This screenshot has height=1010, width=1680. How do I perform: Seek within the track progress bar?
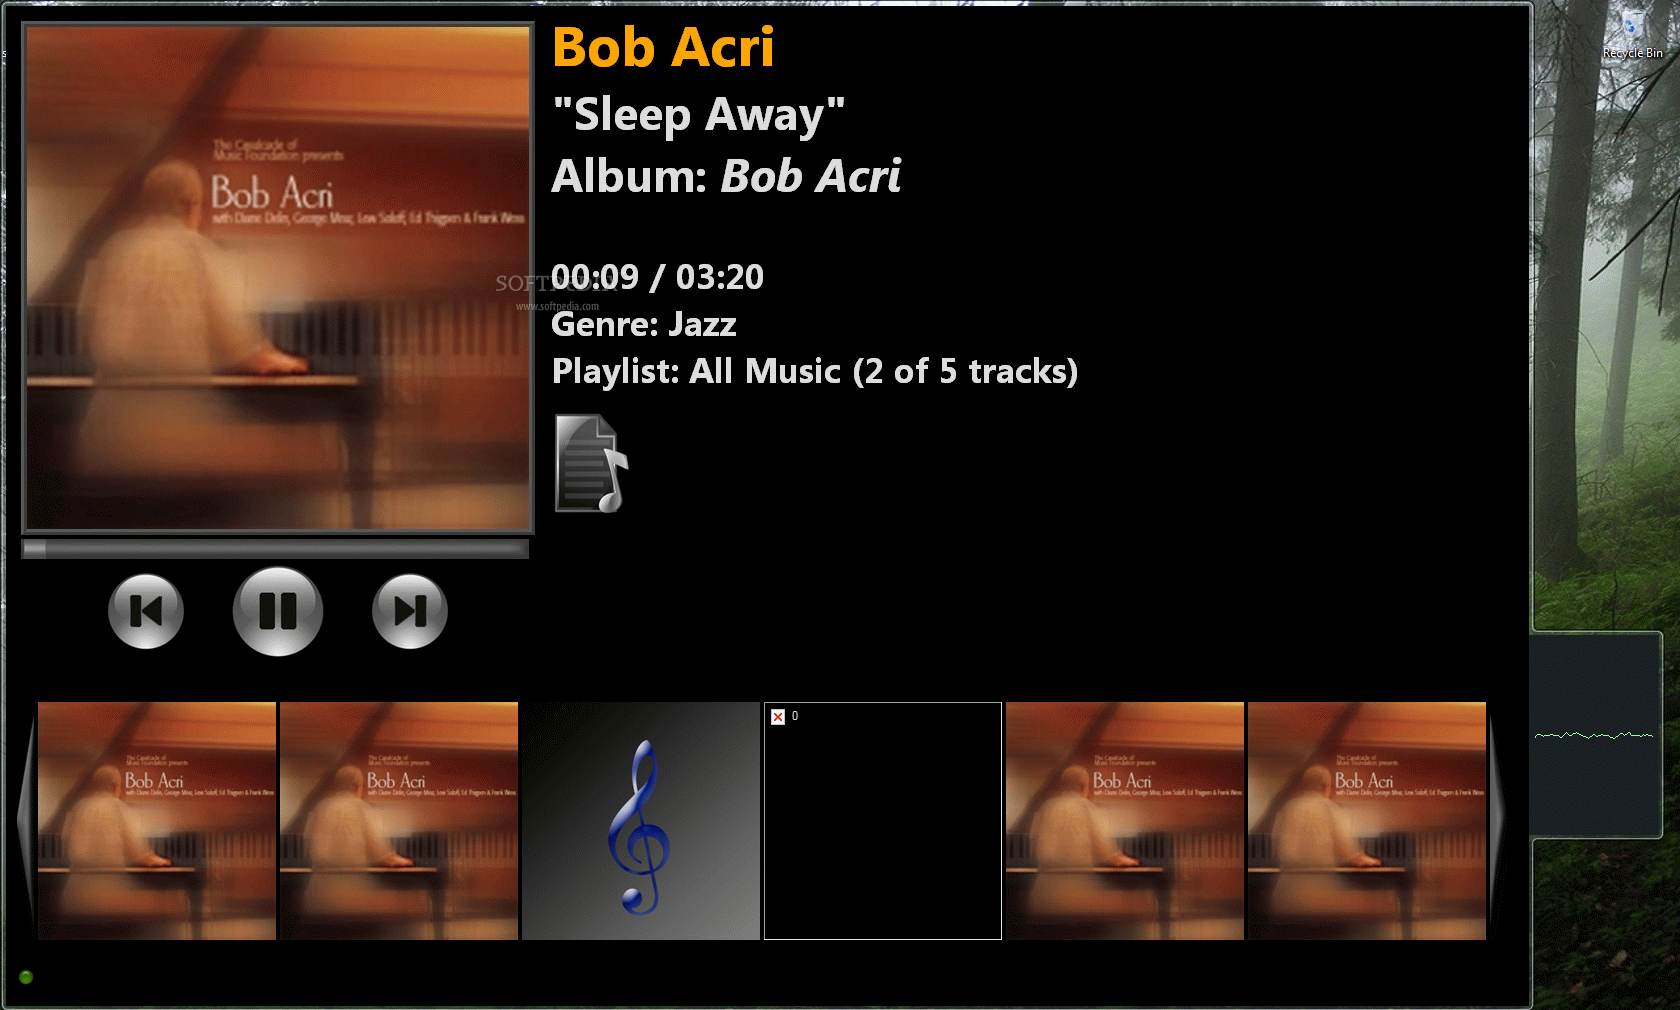click(x=275, y=548)
